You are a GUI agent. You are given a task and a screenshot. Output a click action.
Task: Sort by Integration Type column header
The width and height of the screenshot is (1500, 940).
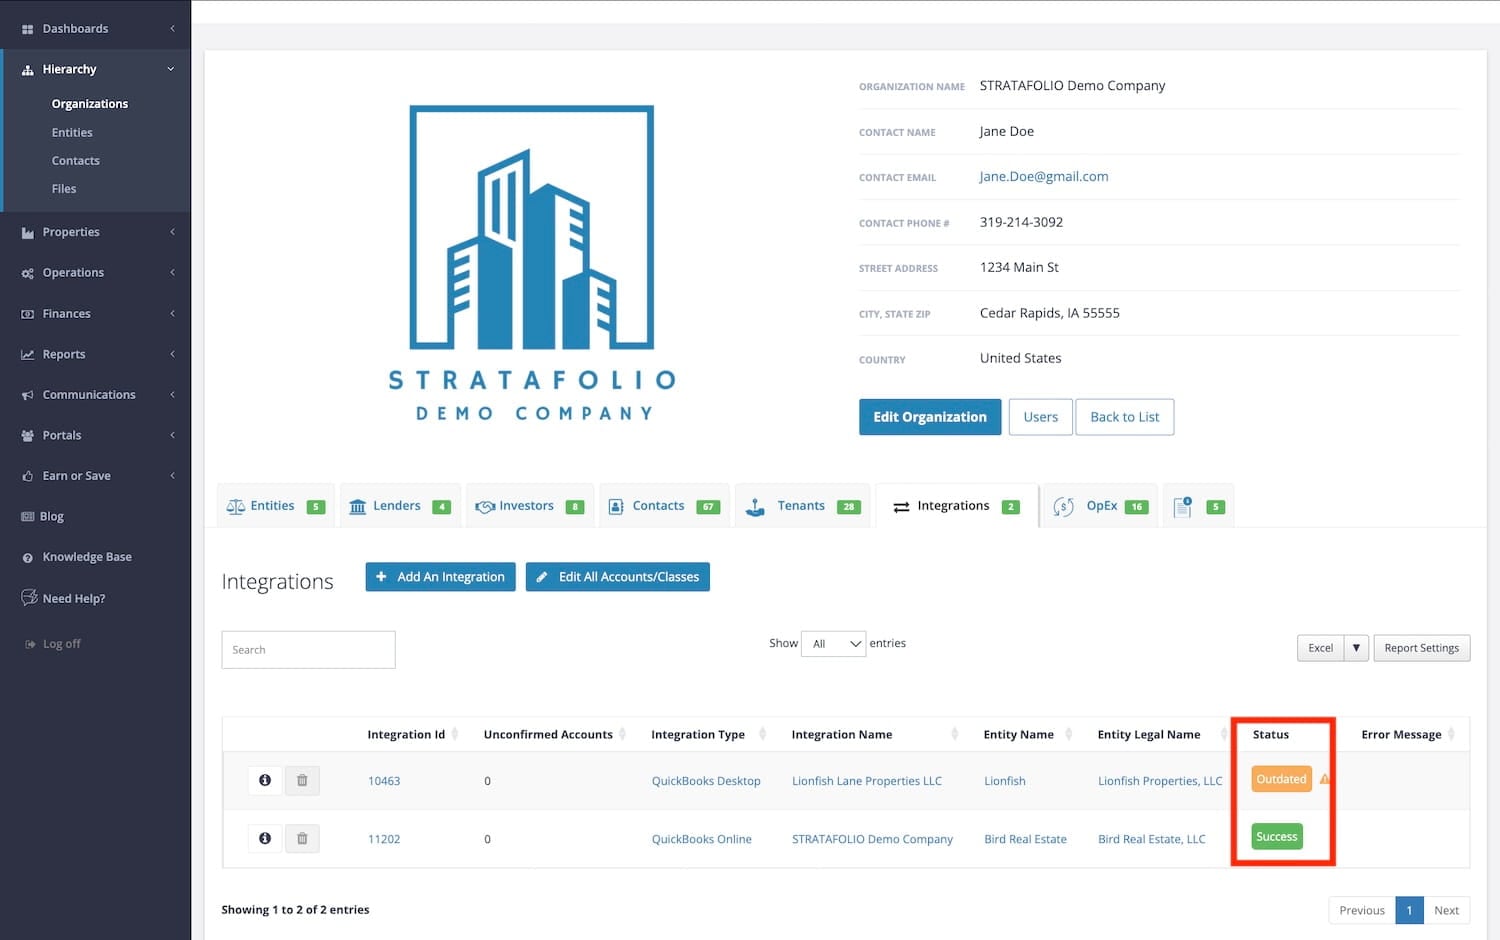coord(698,734)
